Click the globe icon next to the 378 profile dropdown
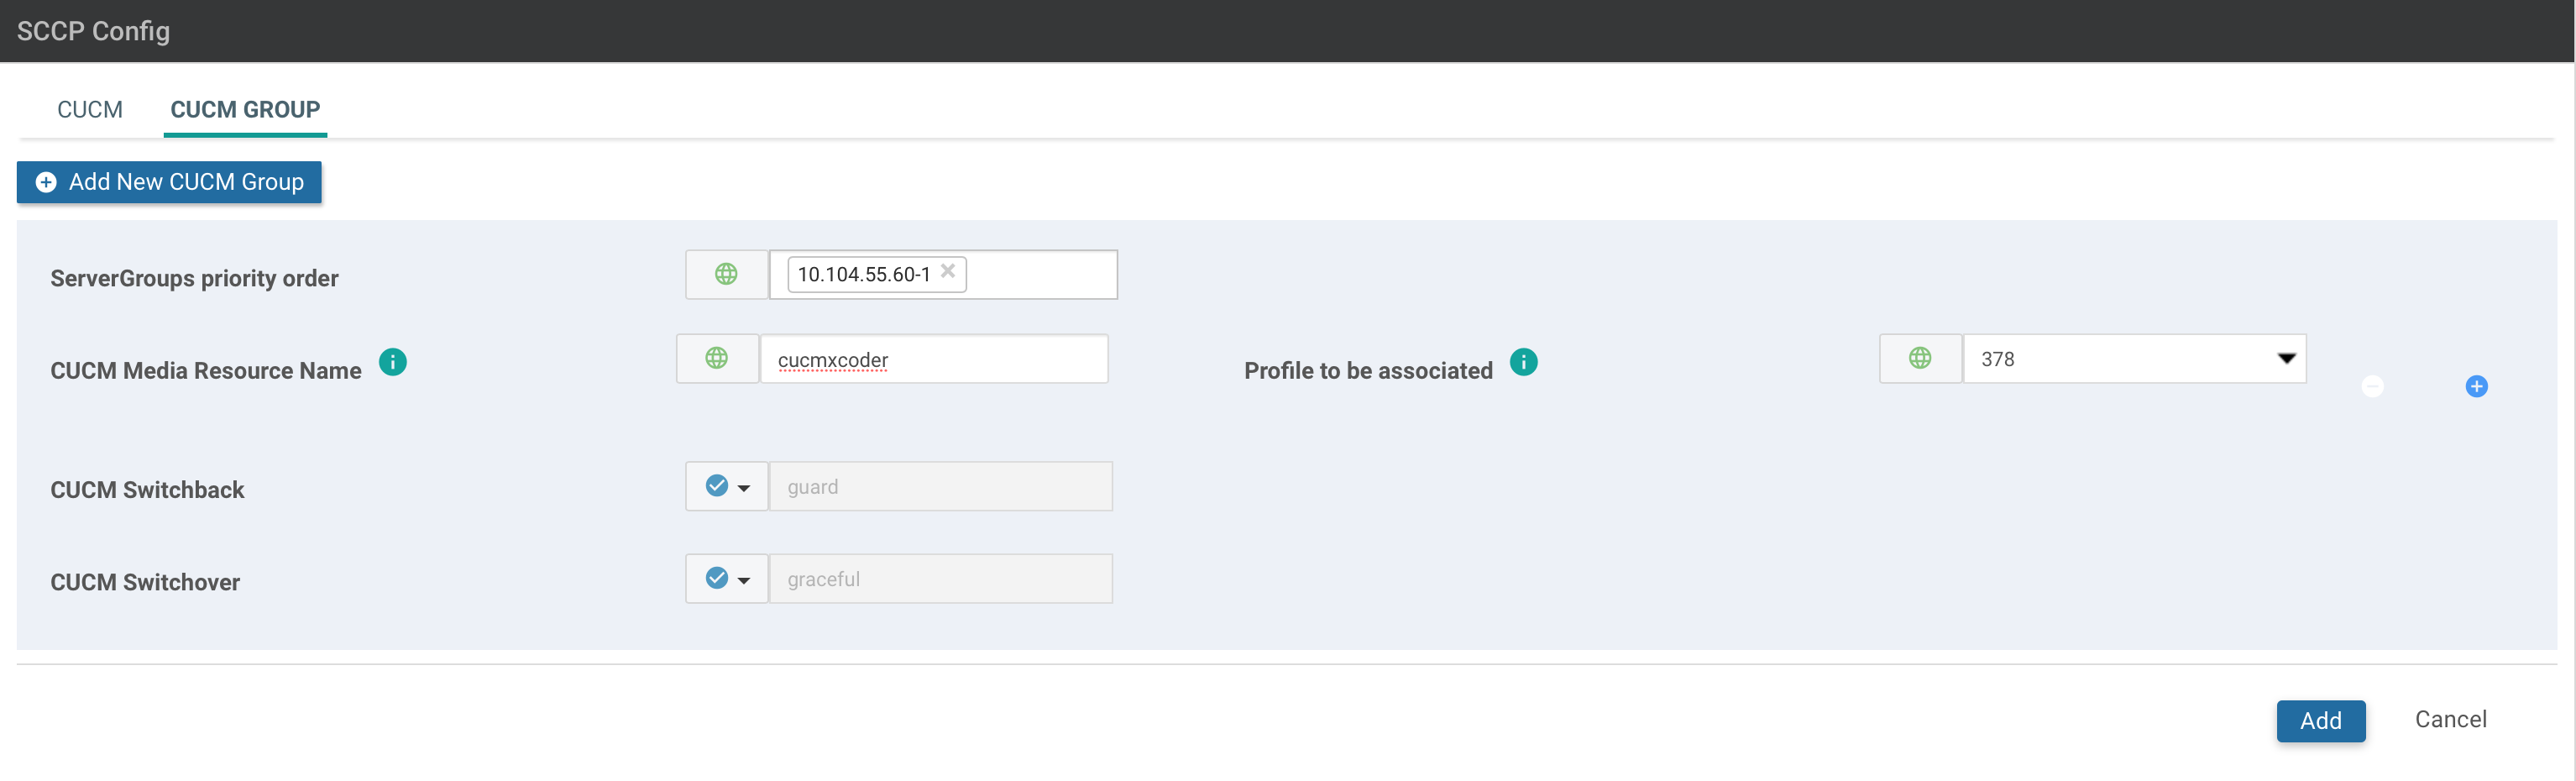This screenshot has width=2576, height=781. coord(1920,358)
